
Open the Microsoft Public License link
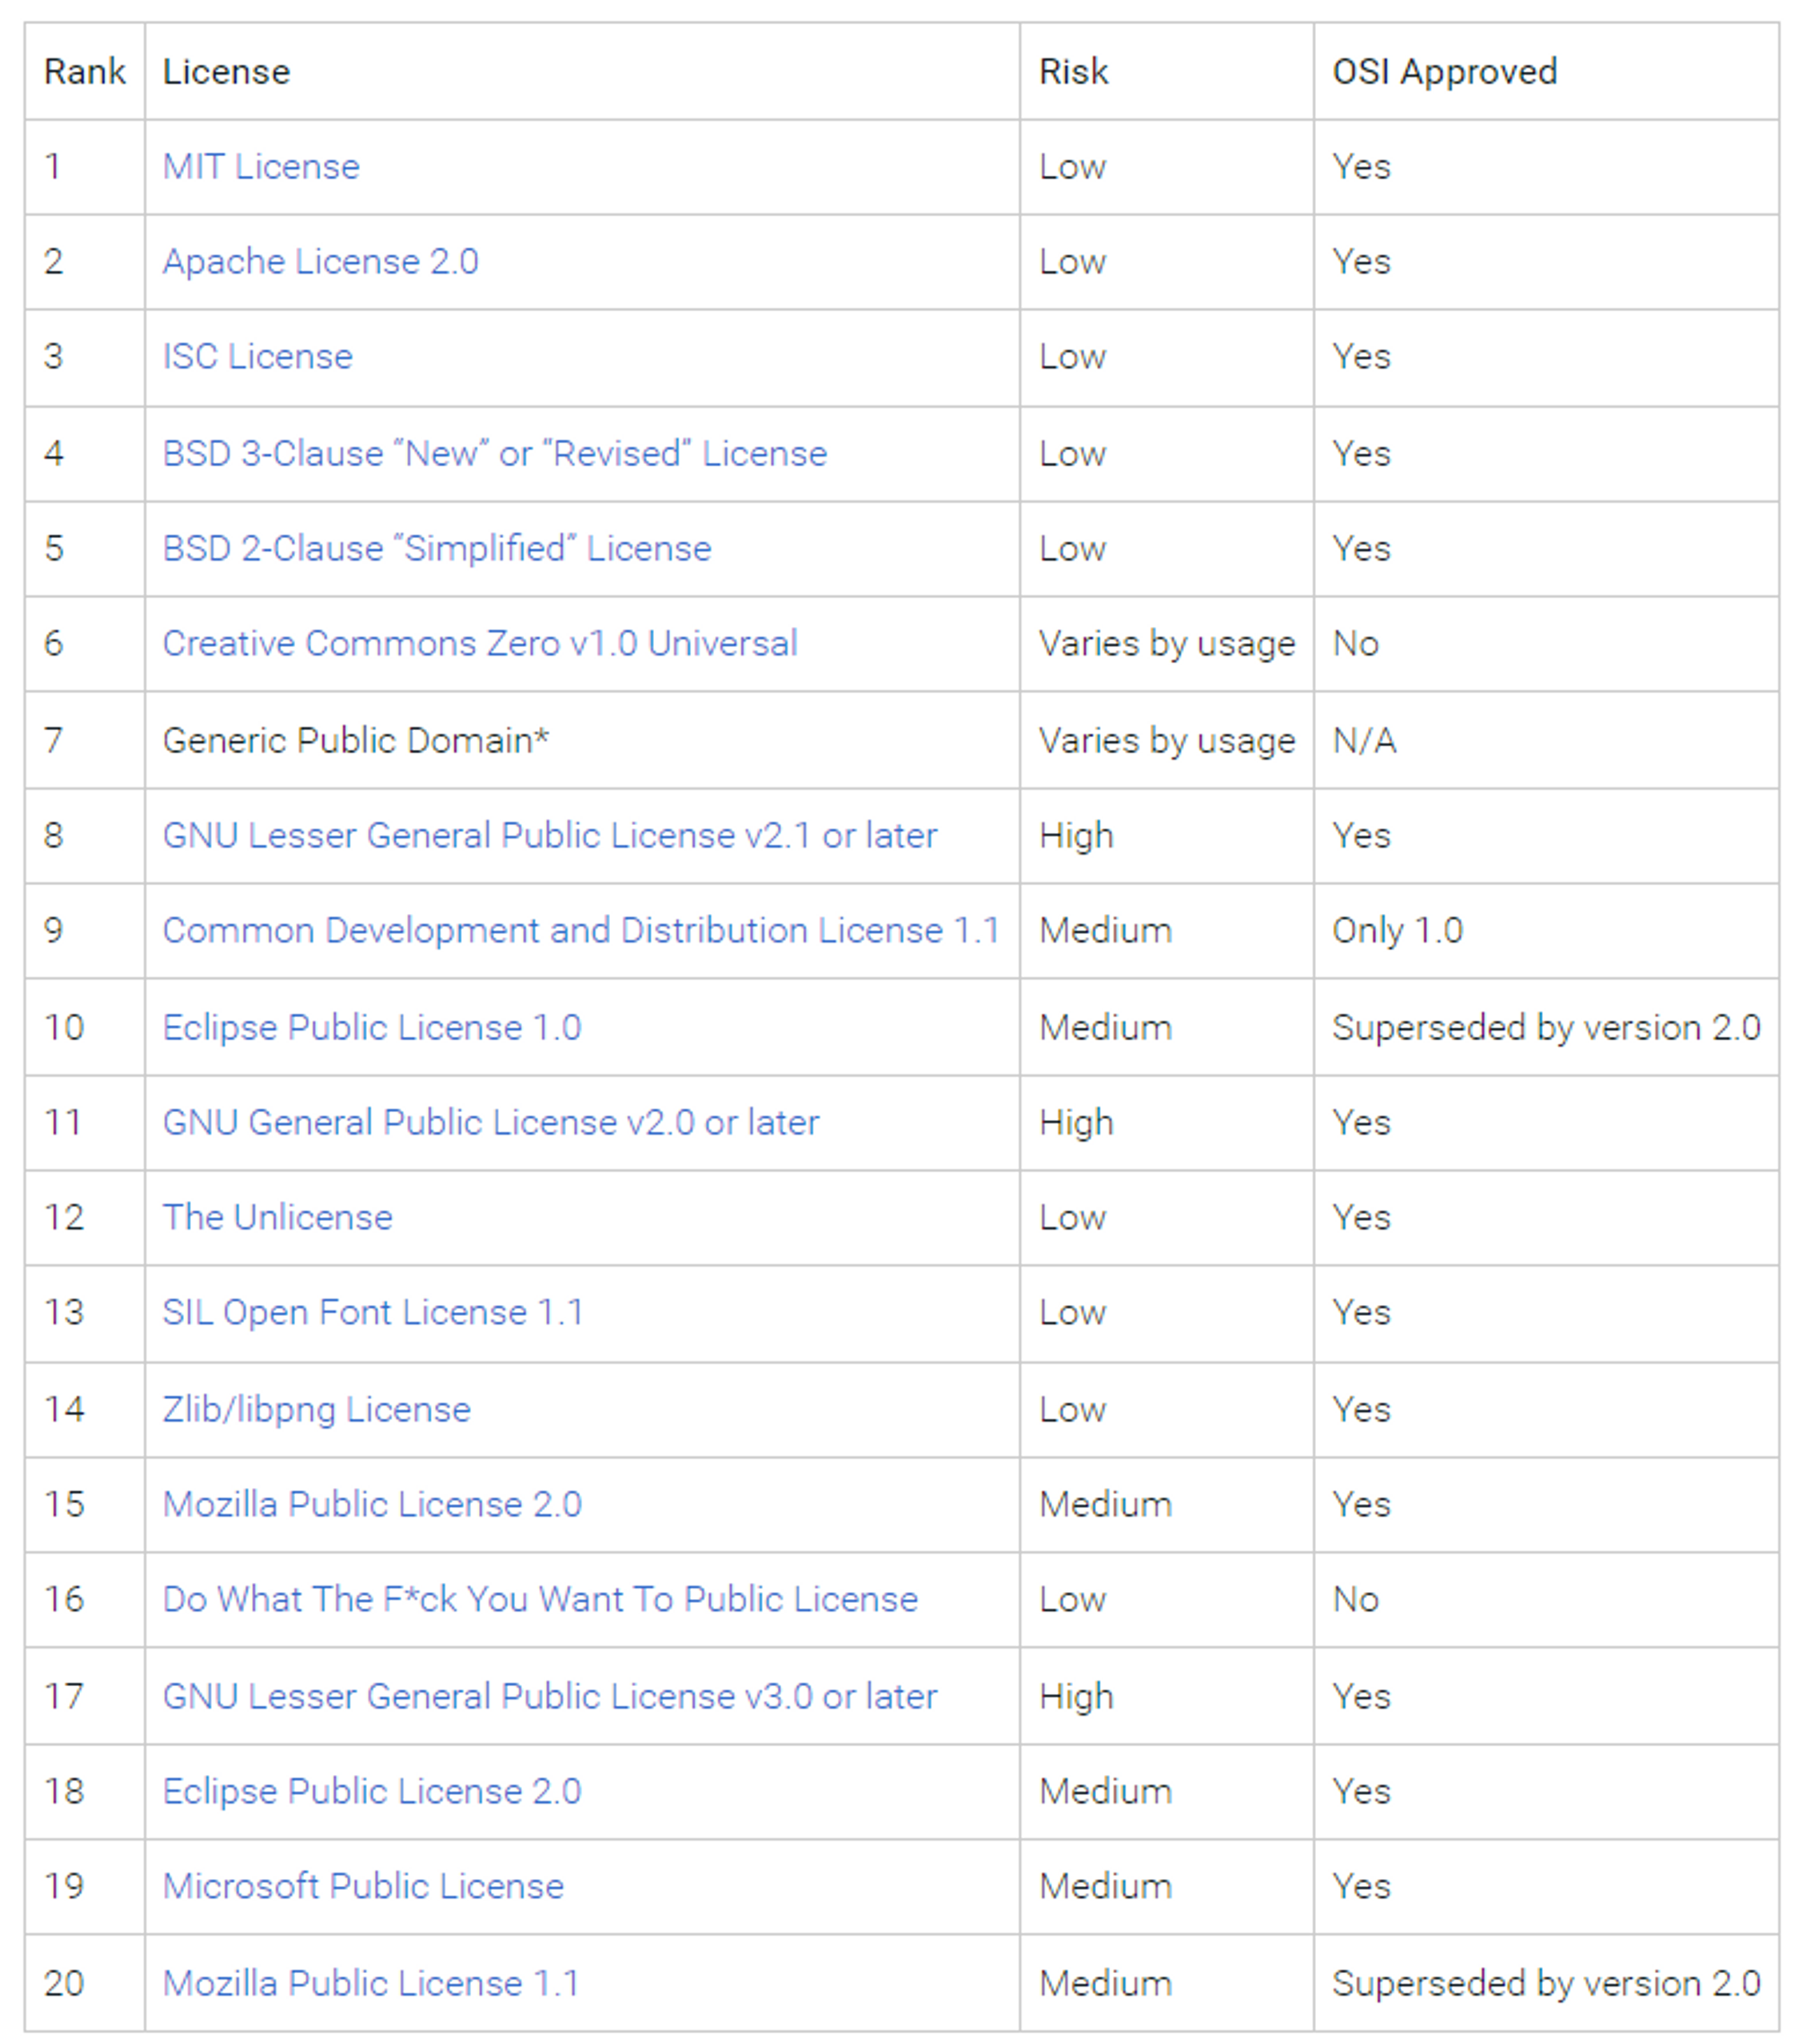tap(363, 1886)
